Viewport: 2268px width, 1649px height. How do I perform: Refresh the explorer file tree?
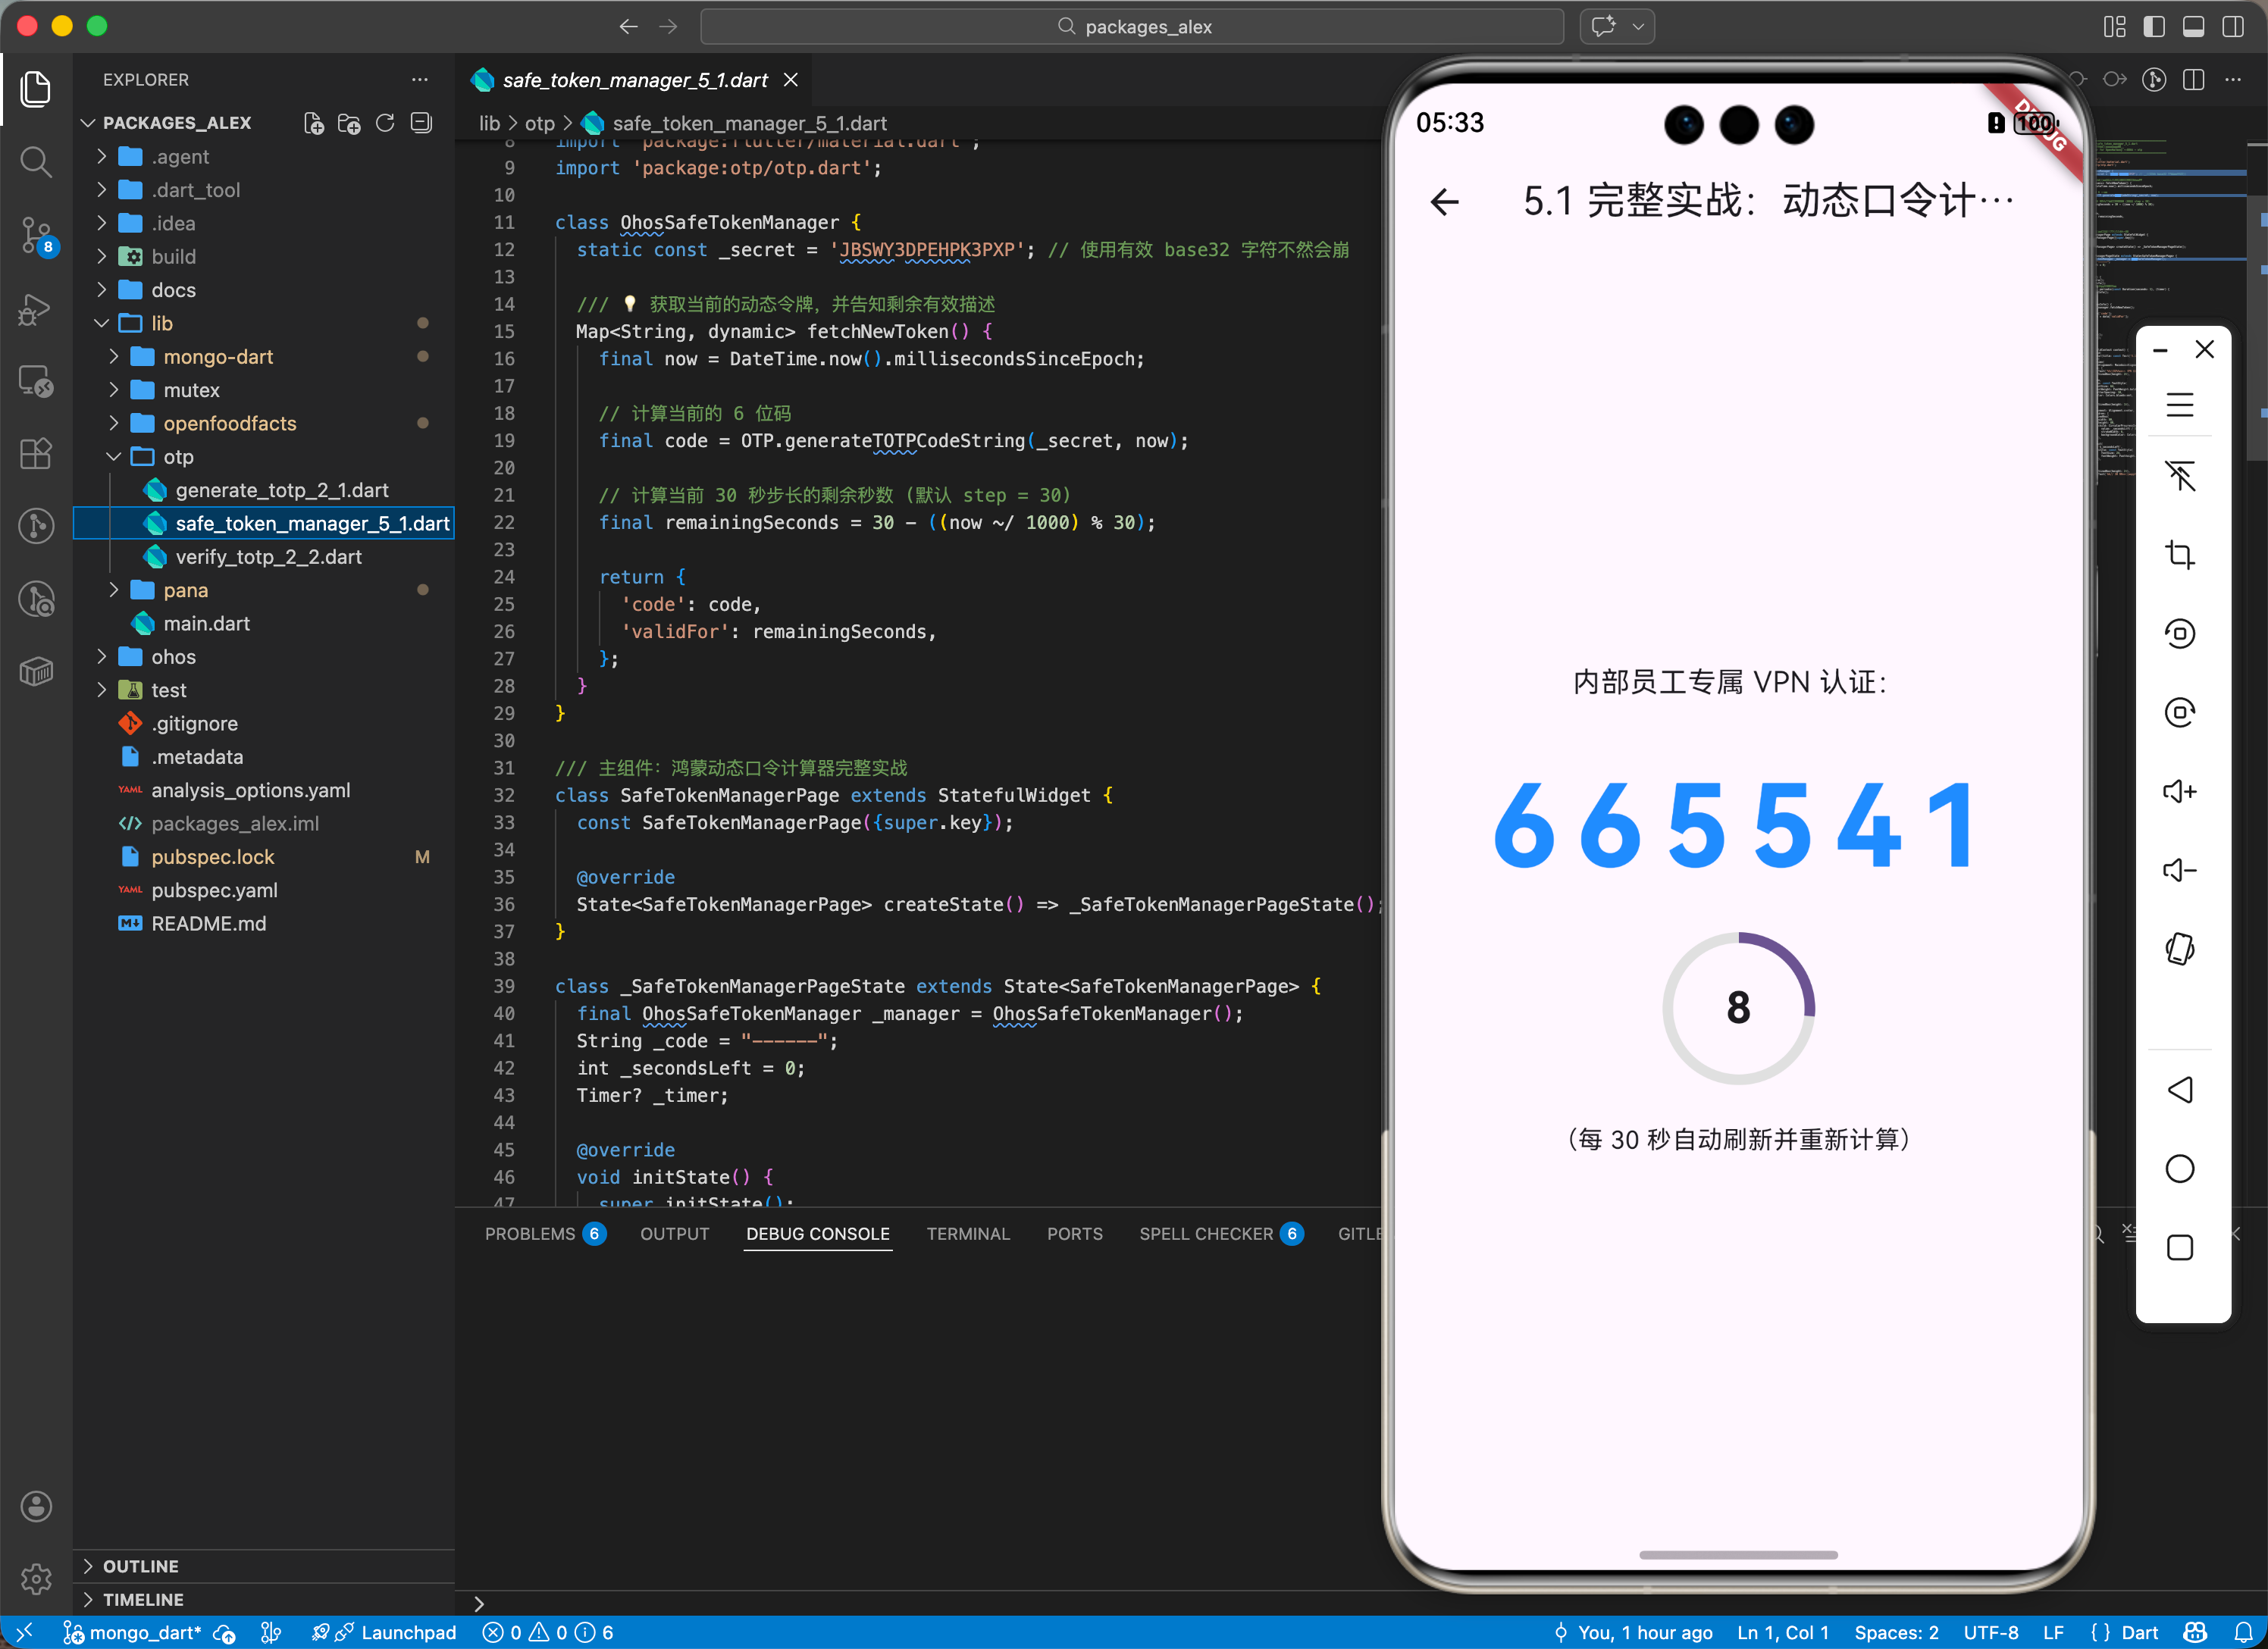pos(385,123)
